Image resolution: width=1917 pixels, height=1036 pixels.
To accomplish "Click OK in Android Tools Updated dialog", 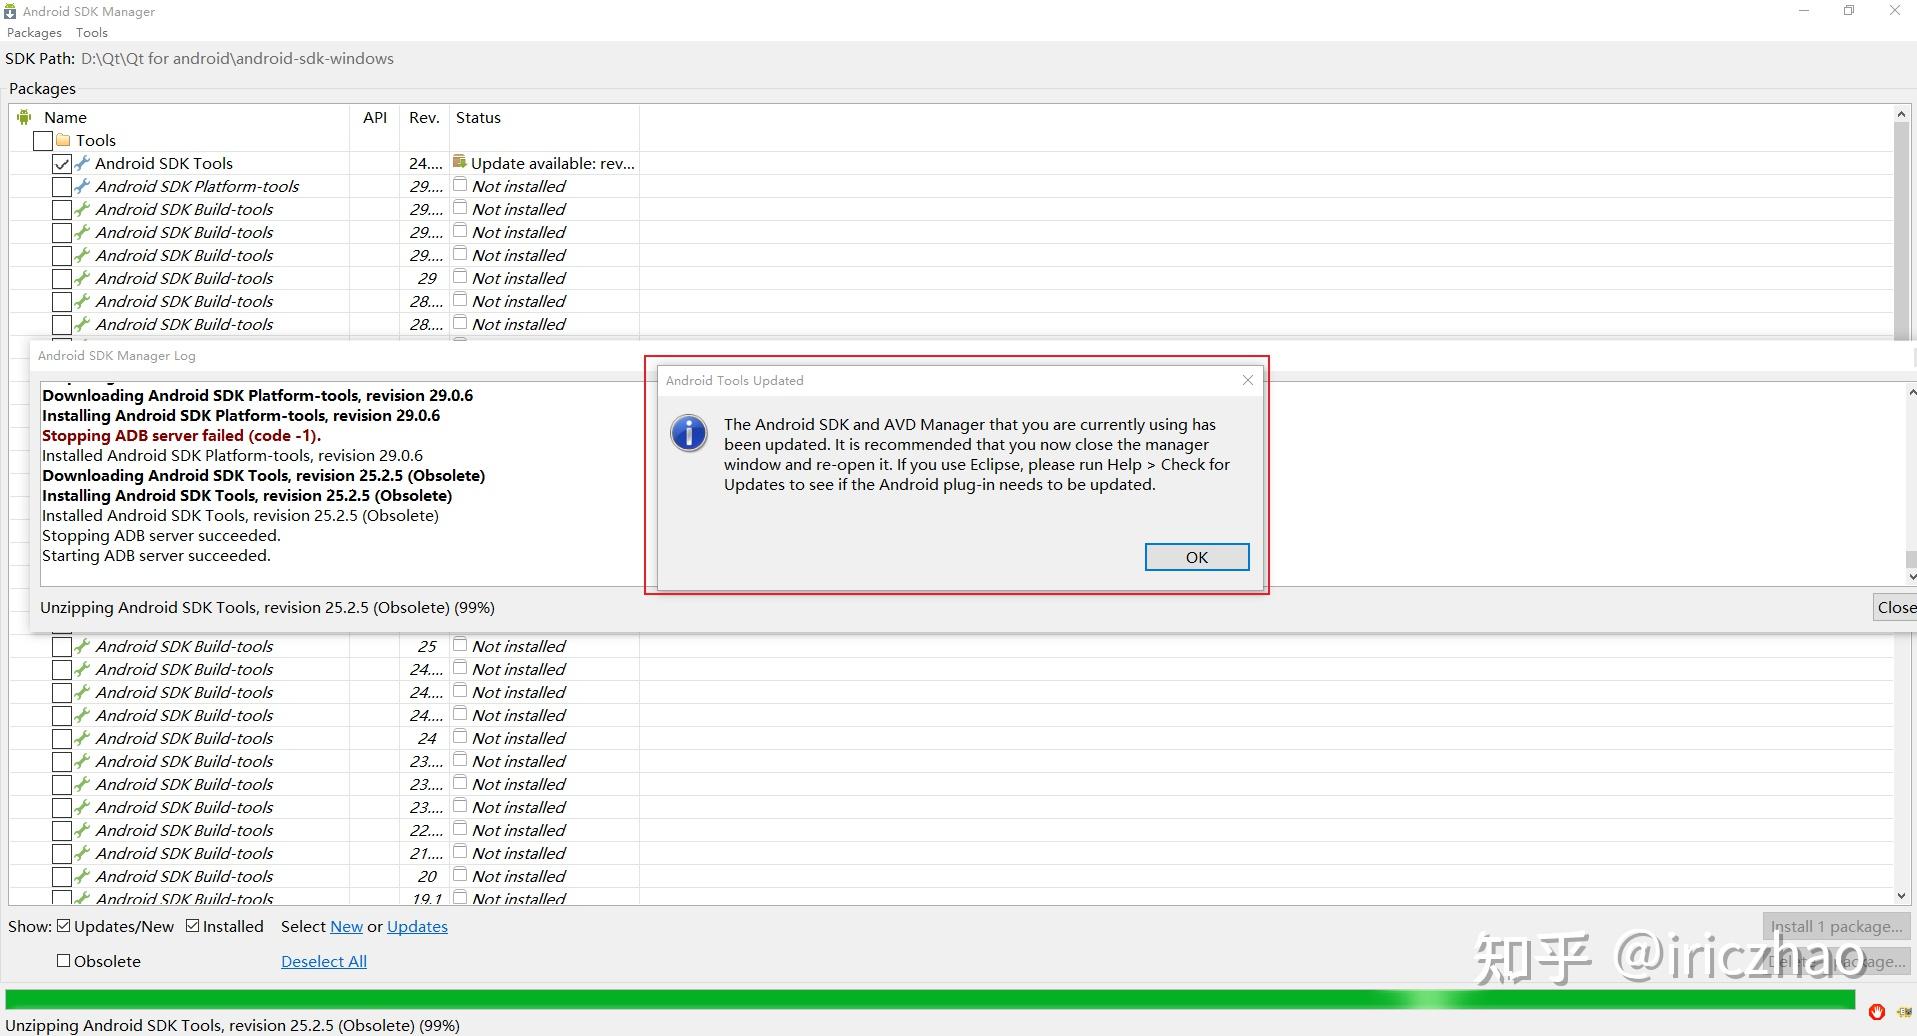I will (x=1197, y=557).
